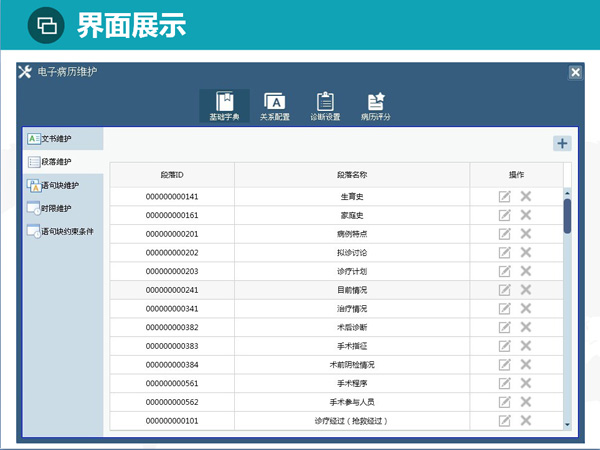The image size is (600, 450).
Task: Delete the 手术参与人员 row
Action: 526,402
